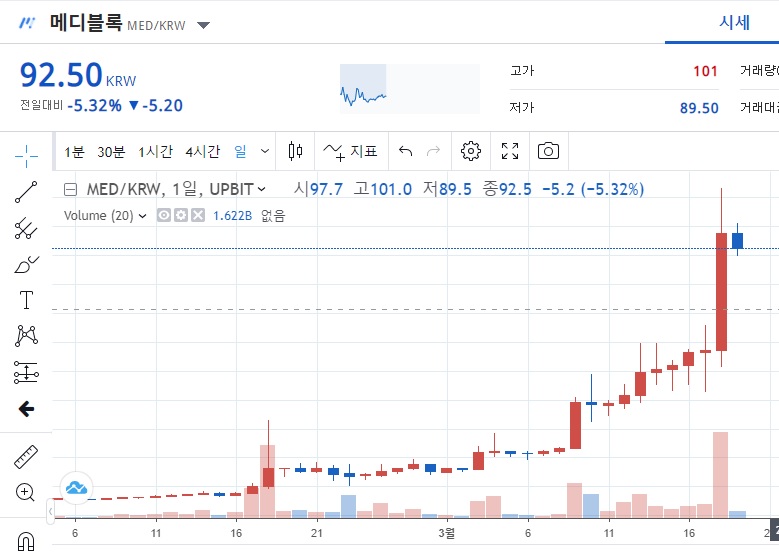Select the trend line drawing tool
Image resolution: width=779 pixels, height=558 pixels.
pyautogui.click(x=26, y=192)
